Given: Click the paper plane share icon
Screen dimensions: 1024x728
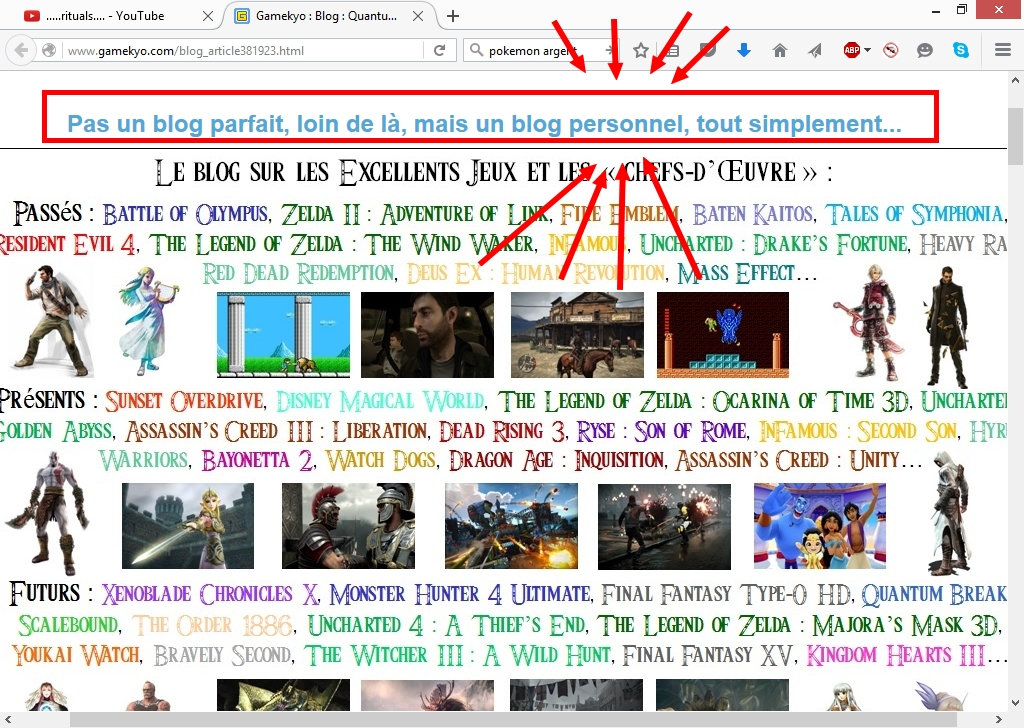Looking at the screenshot, I should (x=815, y=50).
